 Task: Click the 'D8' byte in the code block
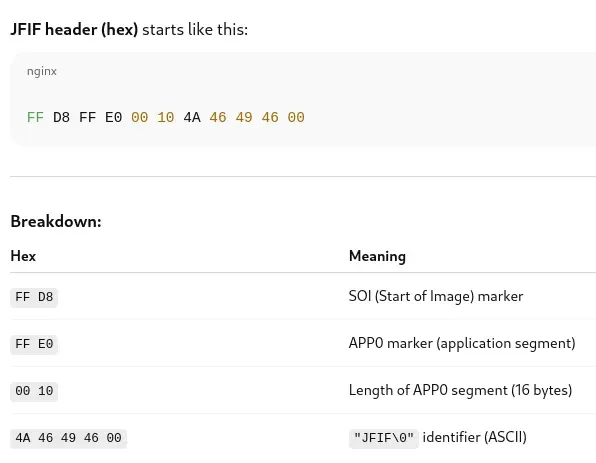coord(61,117)
